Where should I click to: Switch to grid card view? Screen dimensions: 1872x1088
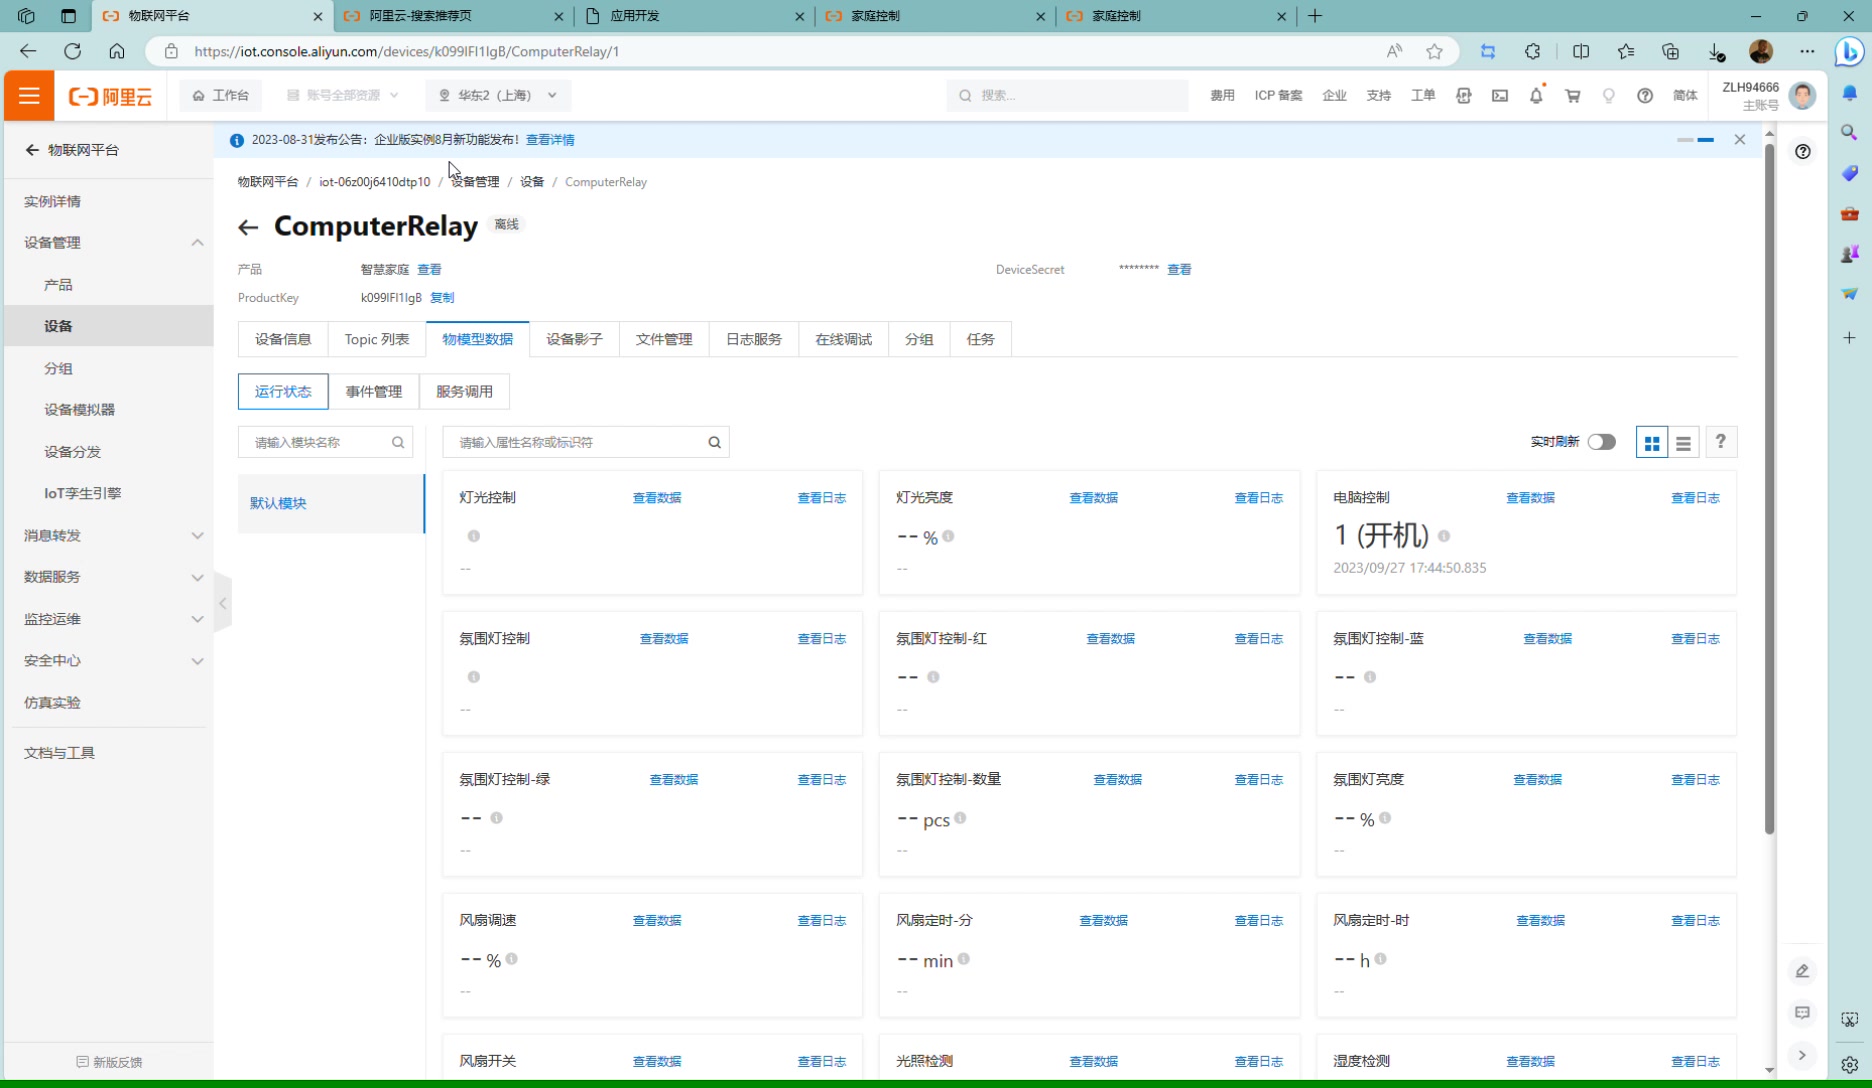[x=1652, y=443]
